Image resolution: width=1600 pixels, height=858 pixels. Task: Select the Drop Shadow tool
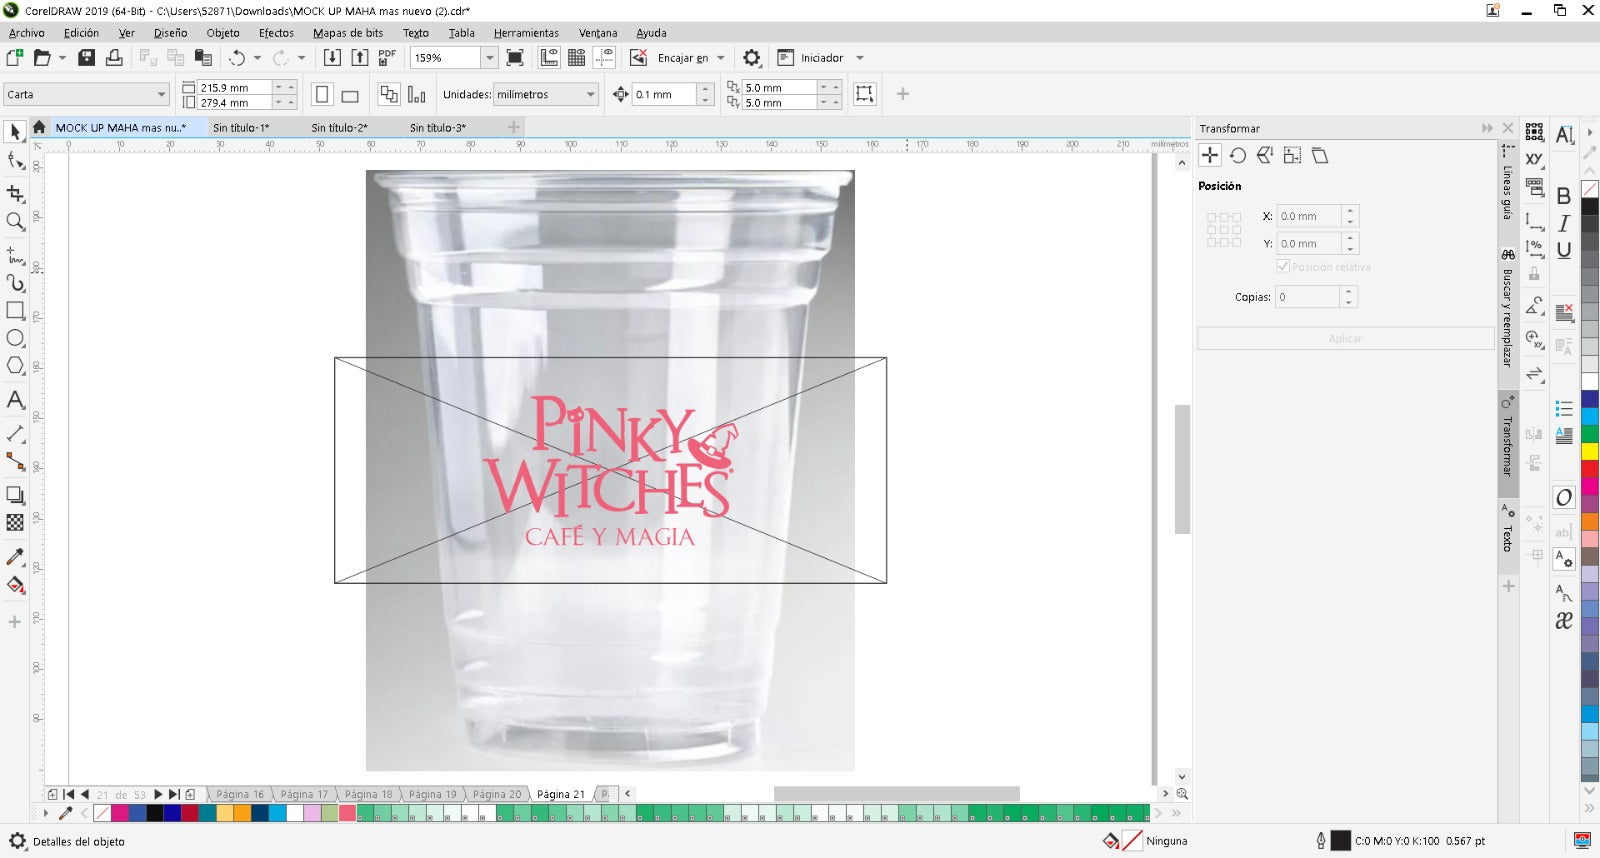15,495
